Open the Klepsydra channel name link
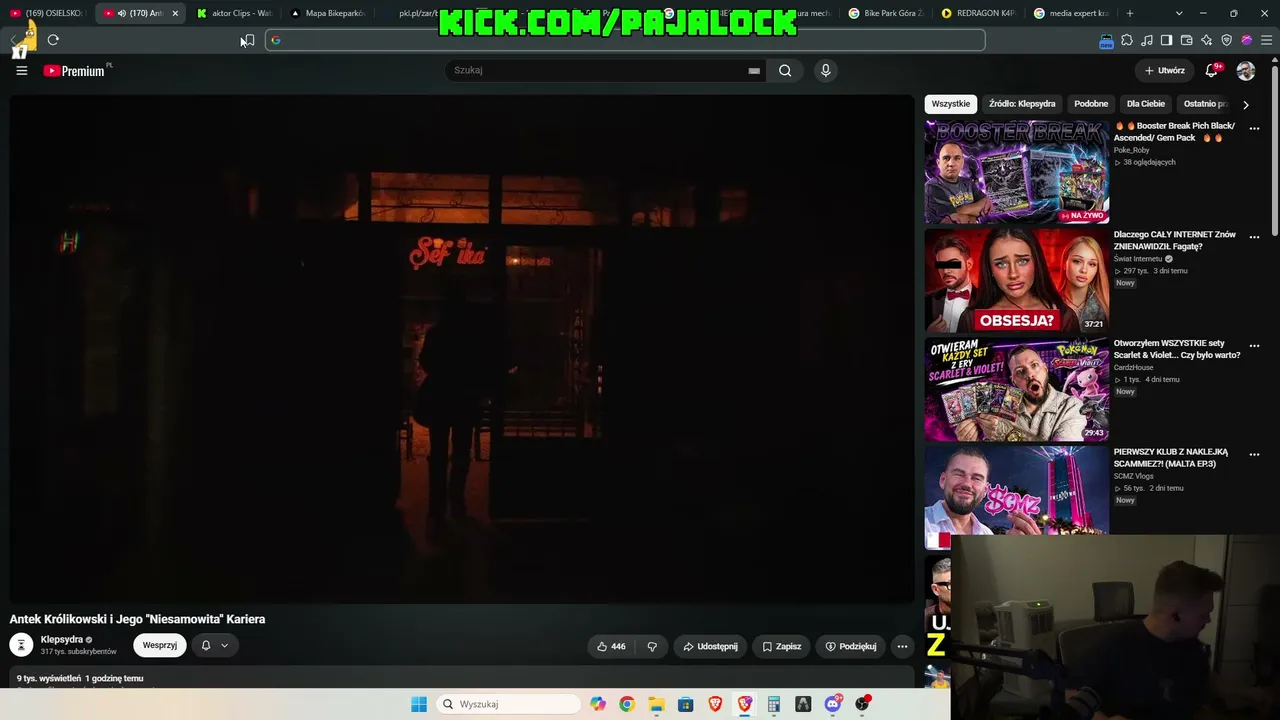The width and height of the screenshot is (1280, 720). point(62,640)
